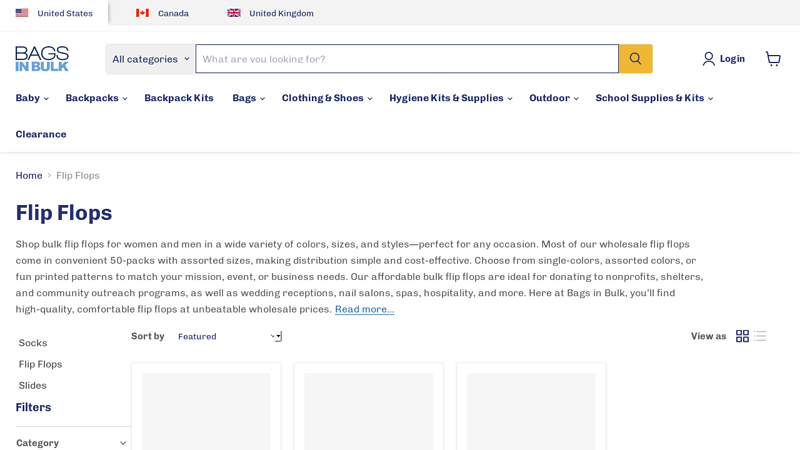
Task: Select the United States flag icon
Action: tap(22, 13)
